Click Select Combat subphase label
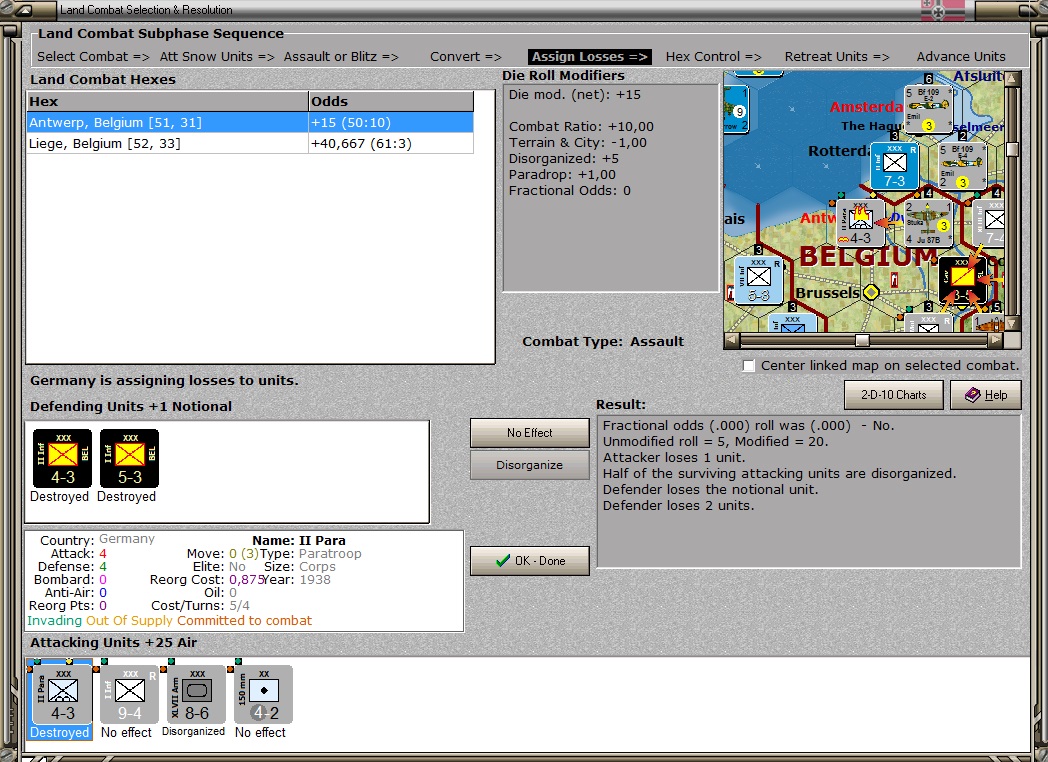This screenshot has width=1048, height=762. pos(93,57)
